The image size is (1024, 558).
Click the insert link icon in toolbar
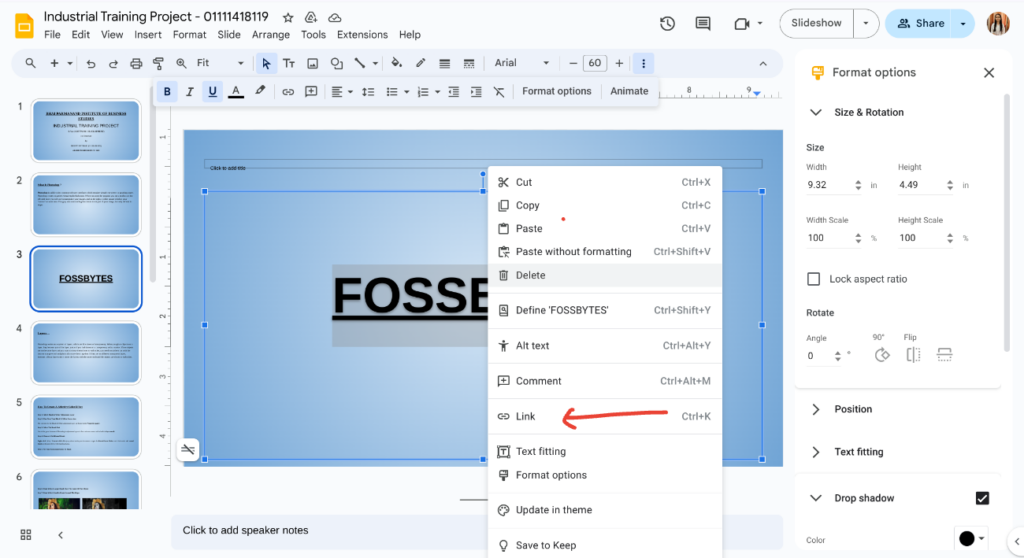click(288, 91)
